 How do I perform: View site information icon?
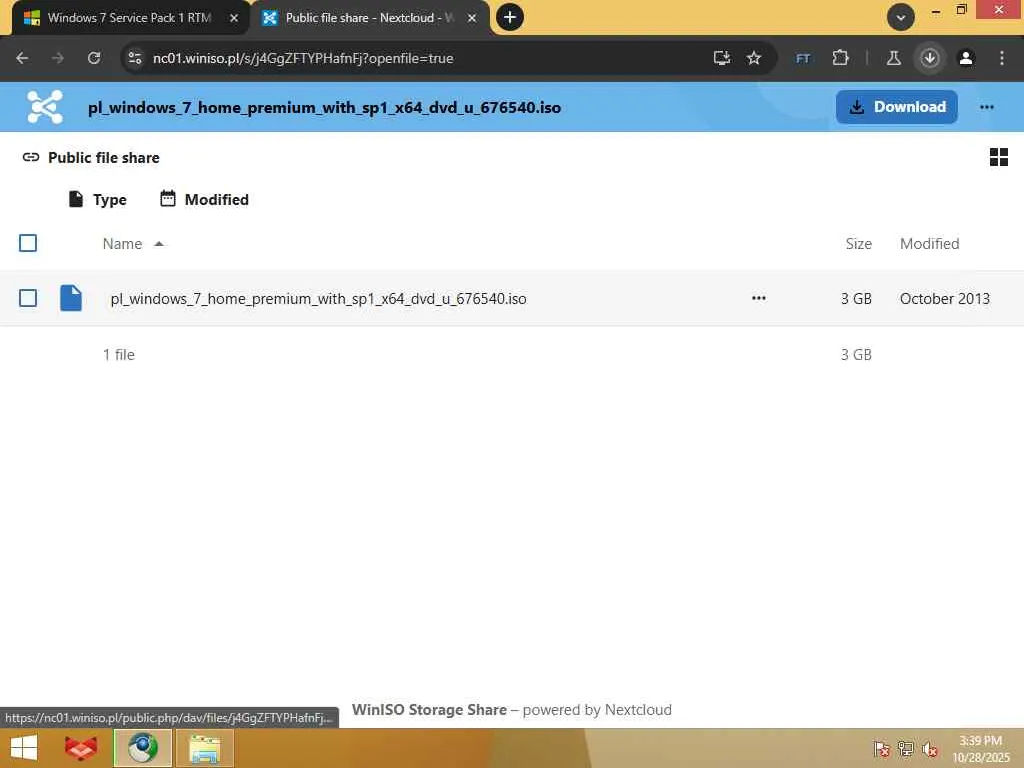point(135,58)
